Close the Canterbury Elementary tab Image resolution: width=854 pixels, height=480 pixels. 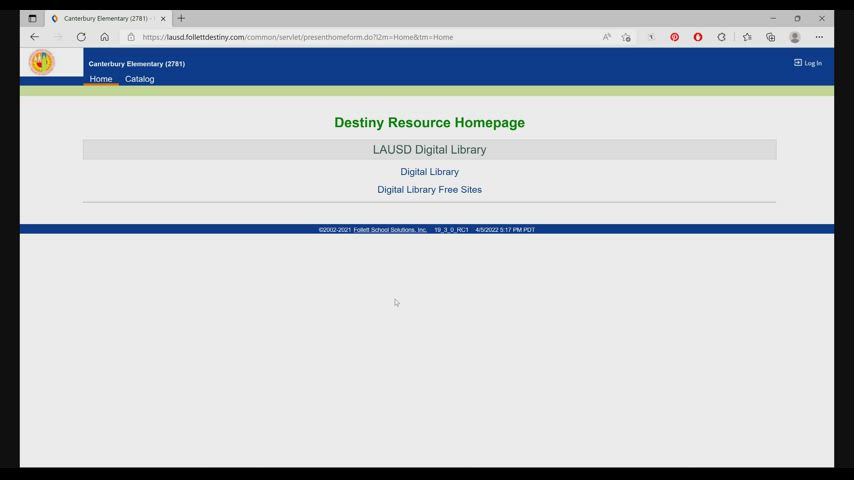(163, 19)
